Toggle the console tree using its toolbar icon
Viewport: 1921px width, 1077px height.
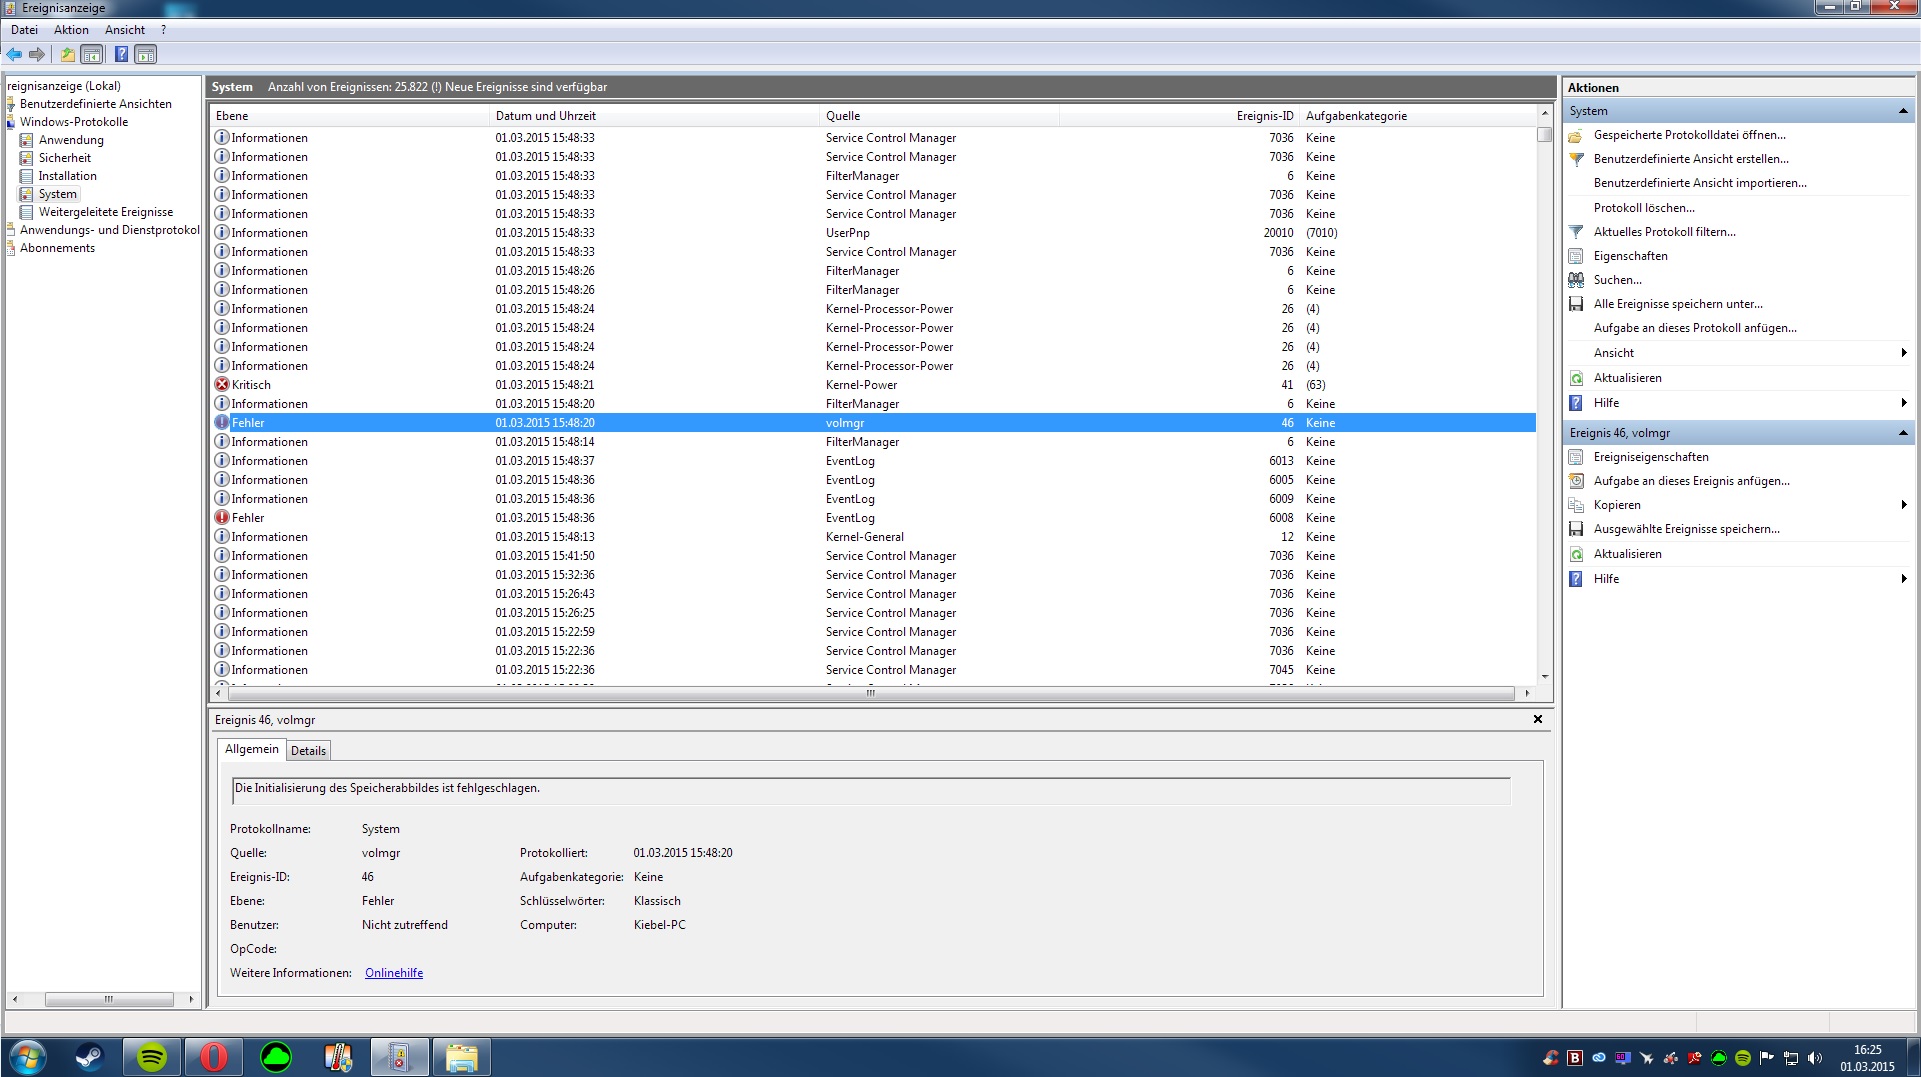92,55
